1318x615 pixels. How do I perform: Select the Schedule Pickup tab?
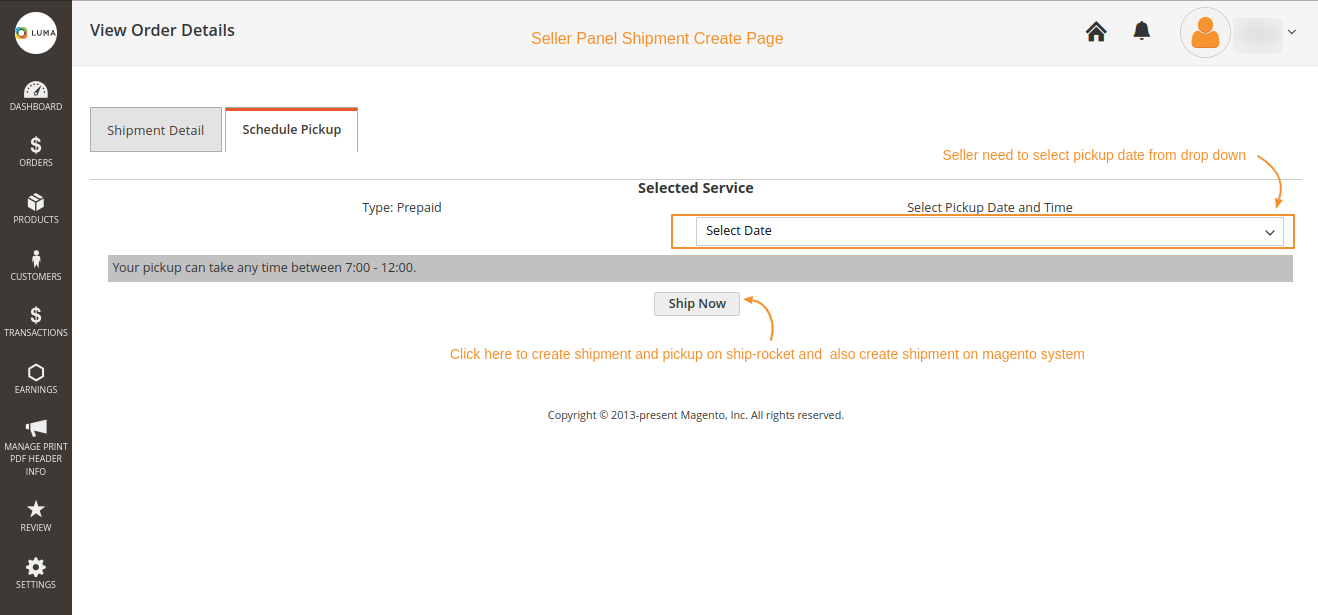coord(291,128)
